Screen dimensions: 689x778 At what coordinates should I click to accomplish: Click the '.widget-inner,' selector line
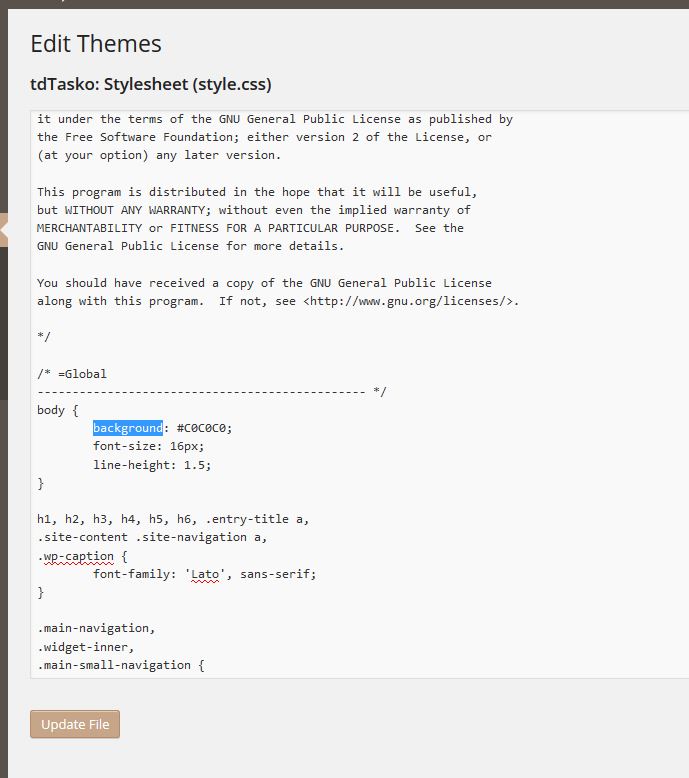(x=86, y=647)
